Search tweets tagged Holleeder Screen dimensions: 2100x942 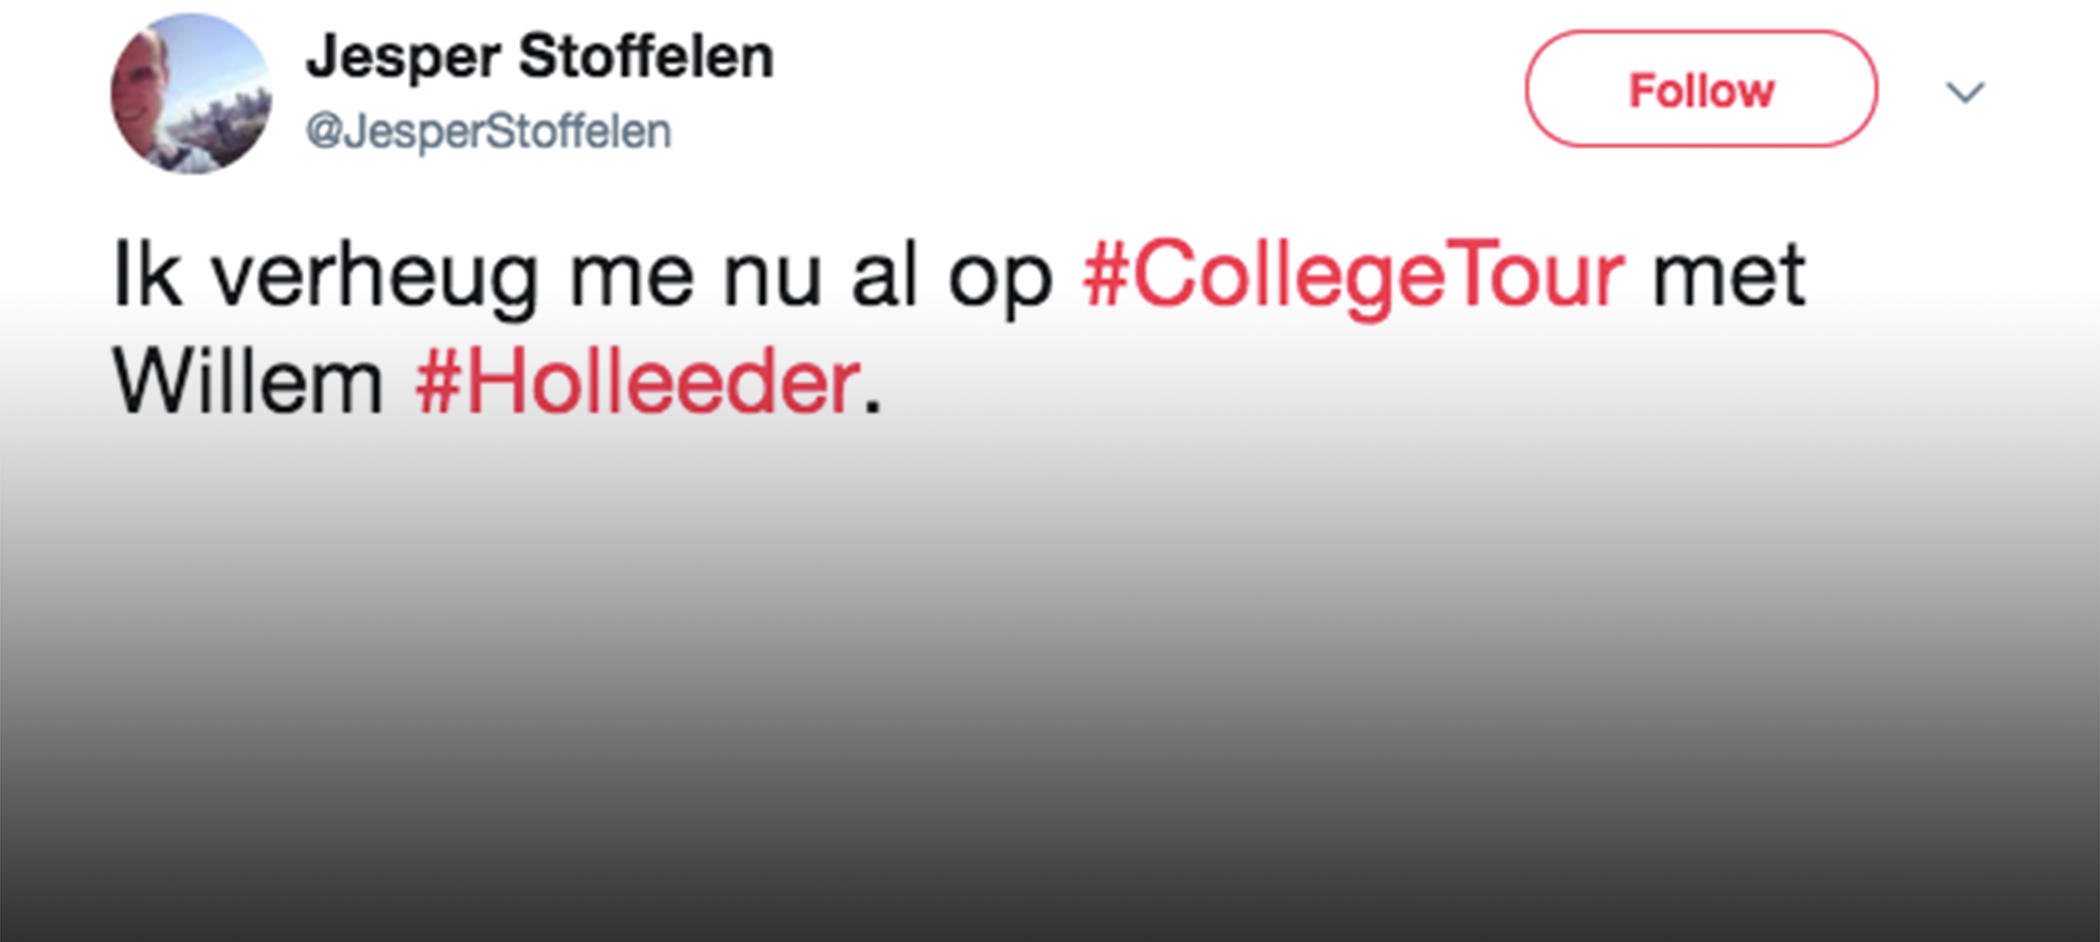click(637, 383)
